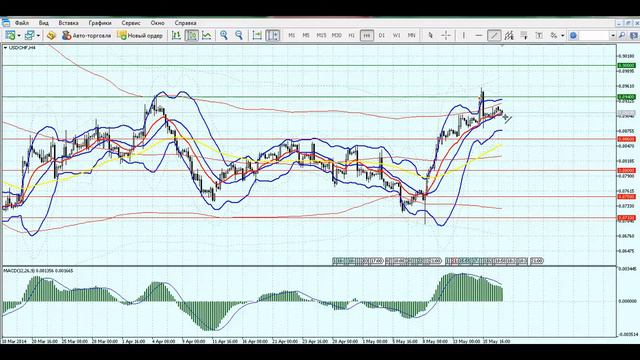640x360 pixels.
Task: Click the application icon beside Файл
Action: pyautogui.click(x=5, y=23)
